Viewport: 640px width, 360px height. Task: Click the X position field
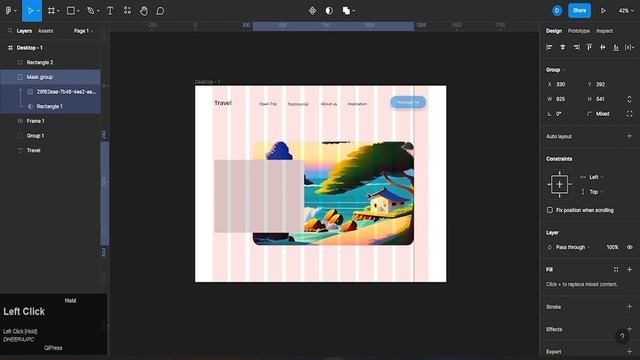coord(564,84)
